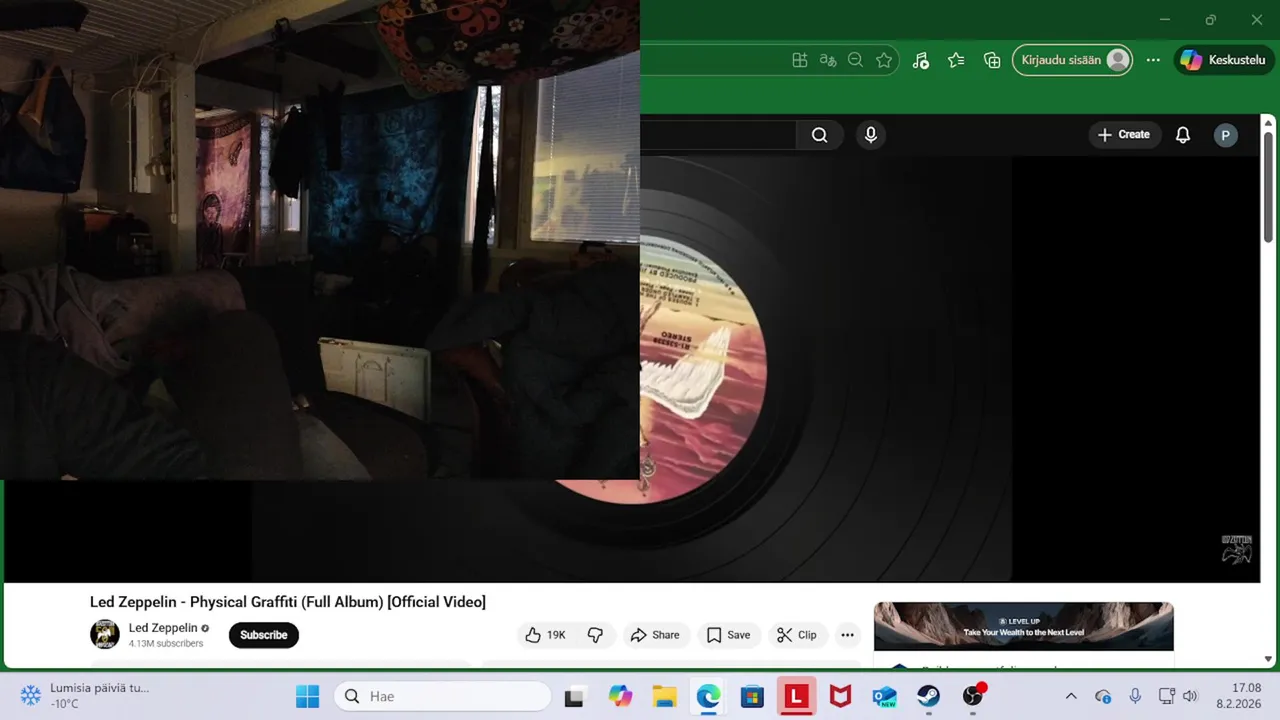Screen dimensions: 1280x720
Task: Open network status tray icon
Action: (1166, 696)
